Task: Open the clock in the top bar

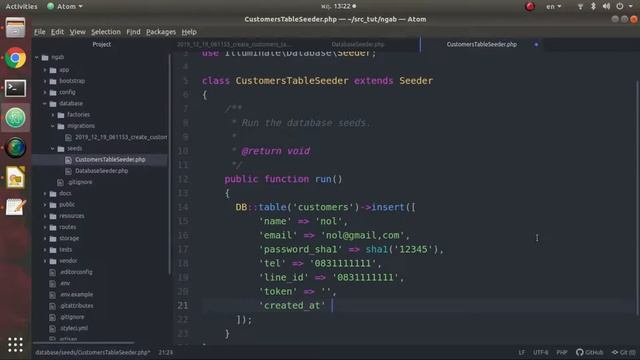Action: tap(339, 7)
